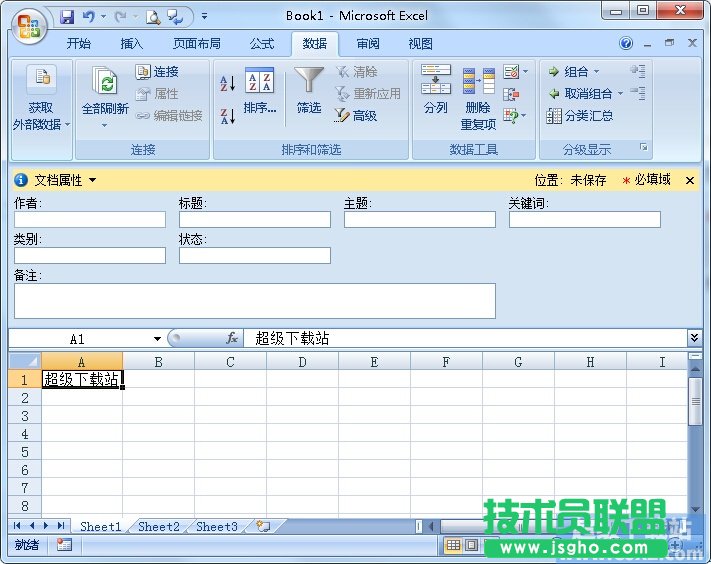Click the fx insert function icon
711x564 pixels.
click(232, 339)
